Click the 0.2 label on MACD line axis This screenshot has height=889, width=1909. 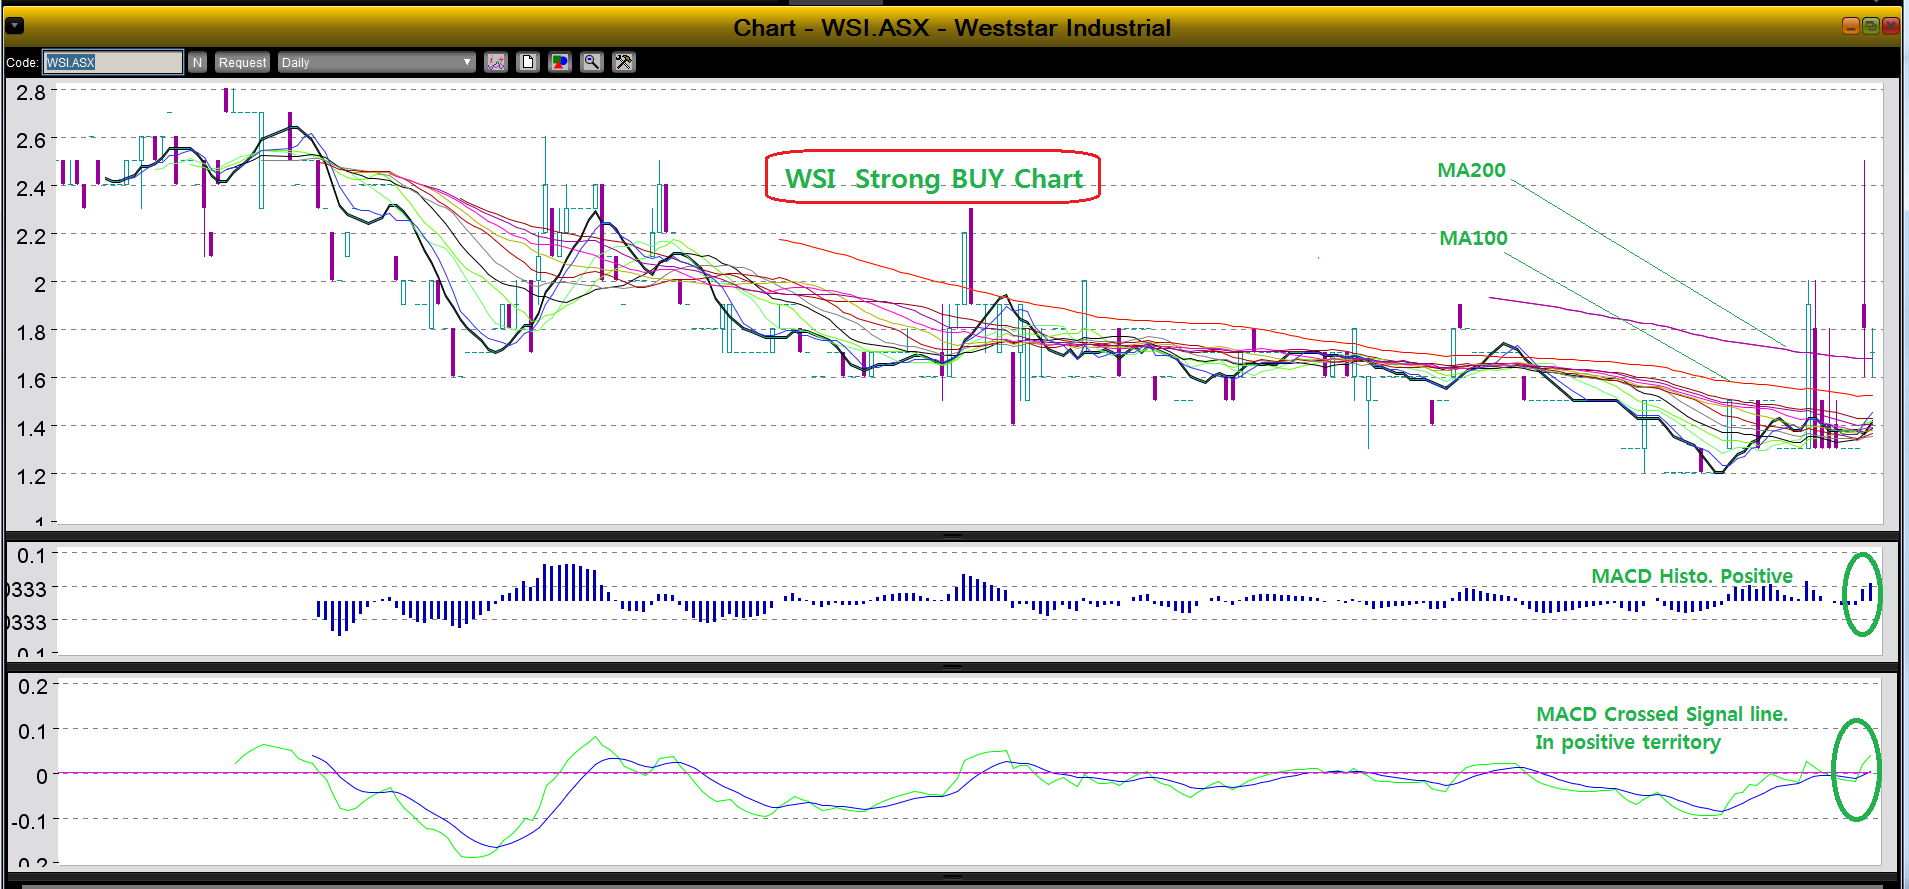tap(33, 687)
